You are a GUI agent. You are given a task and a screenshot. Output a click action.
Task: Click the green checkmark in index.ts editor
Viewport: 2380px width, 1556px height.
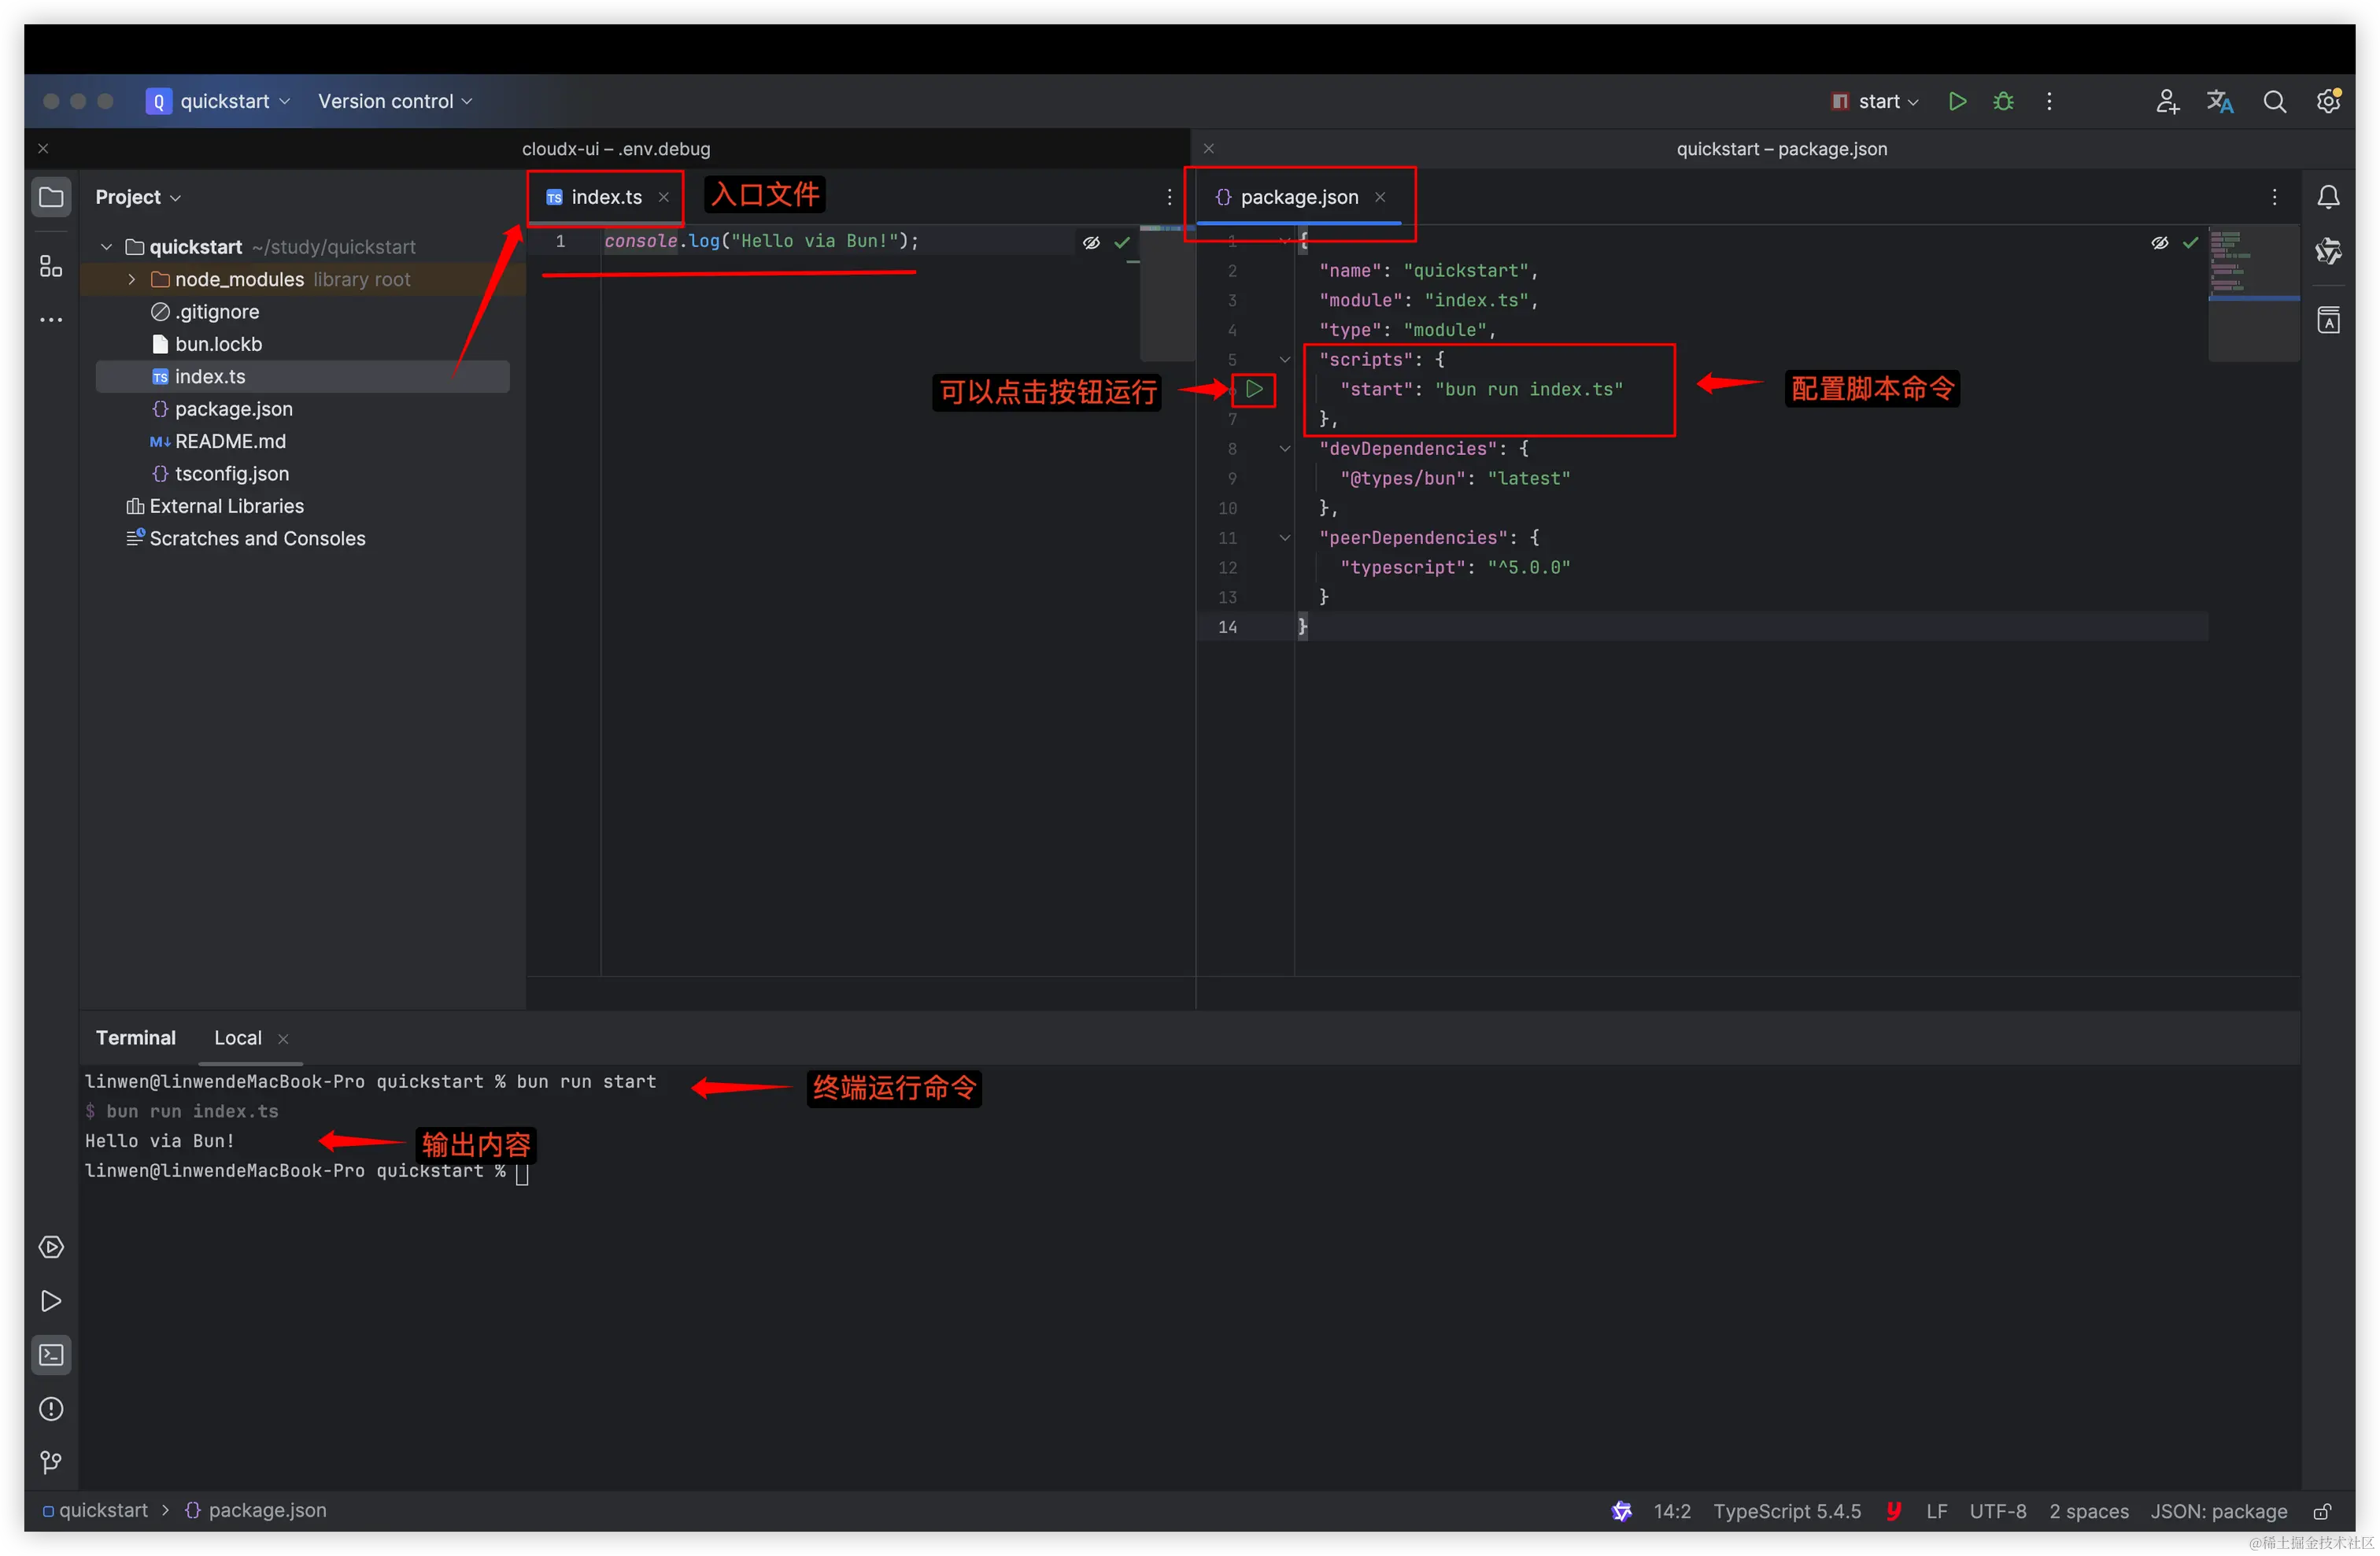(1122, 242)
